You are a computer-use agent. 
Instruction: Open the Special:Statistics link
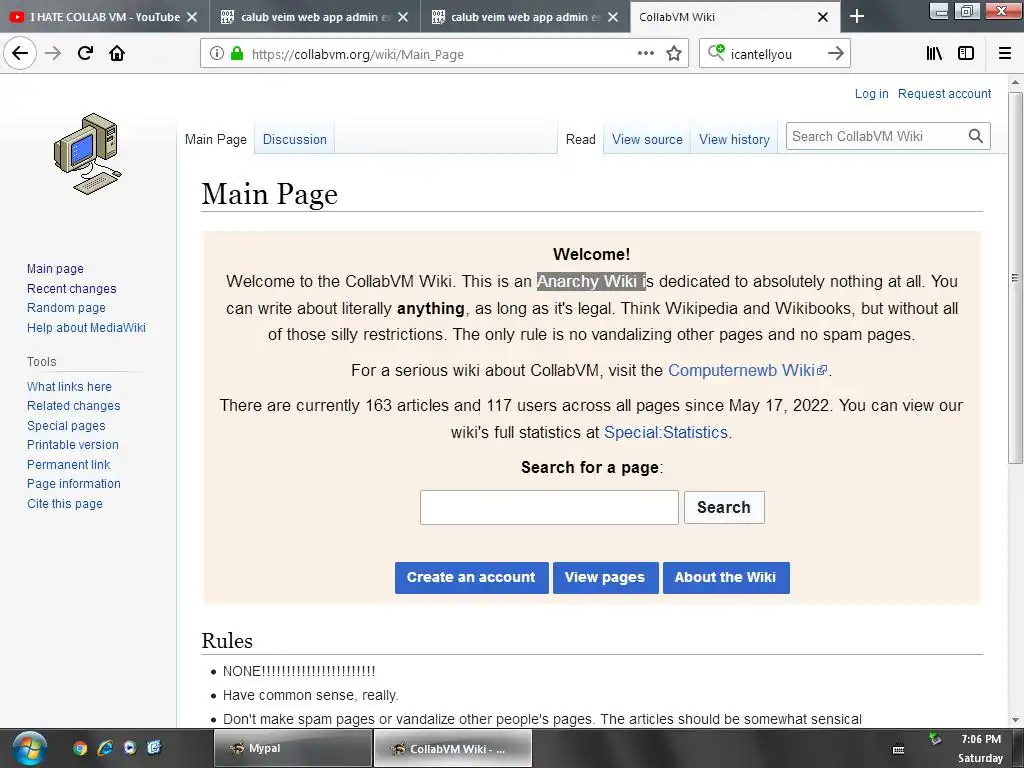point(665,432)
